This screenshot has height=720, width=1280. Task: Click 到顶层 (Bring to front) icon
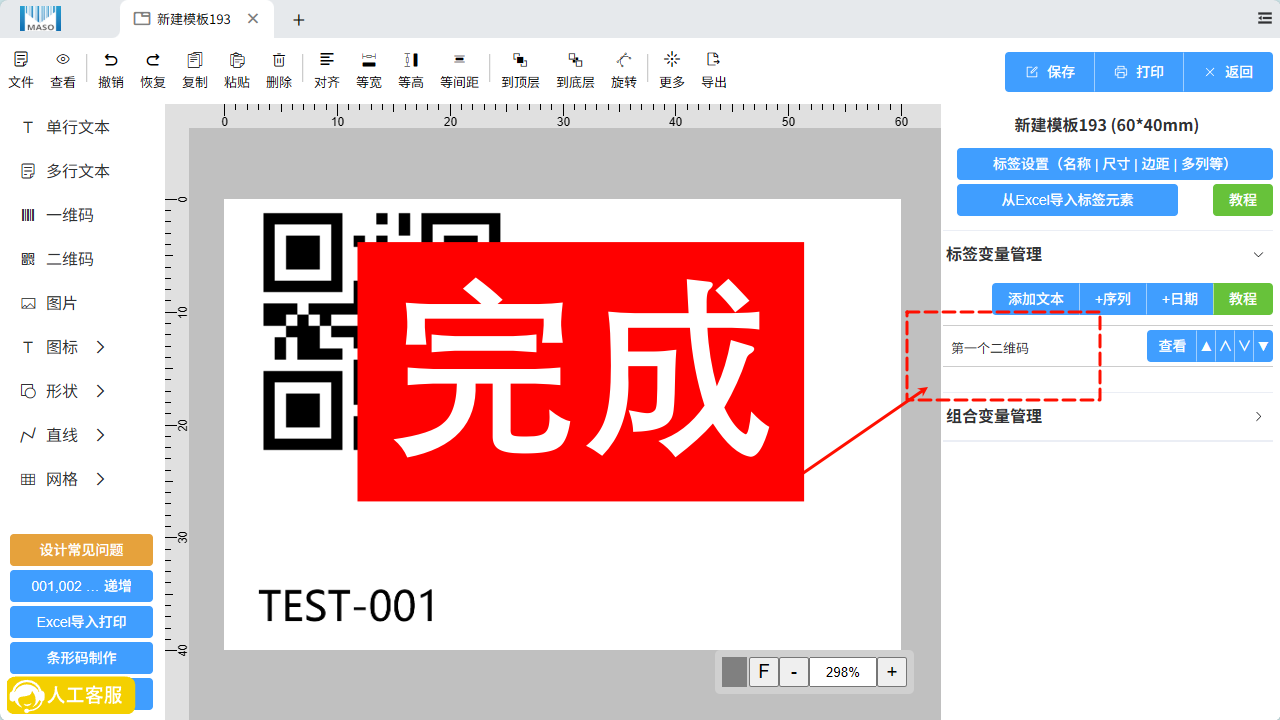pos(520,70)
